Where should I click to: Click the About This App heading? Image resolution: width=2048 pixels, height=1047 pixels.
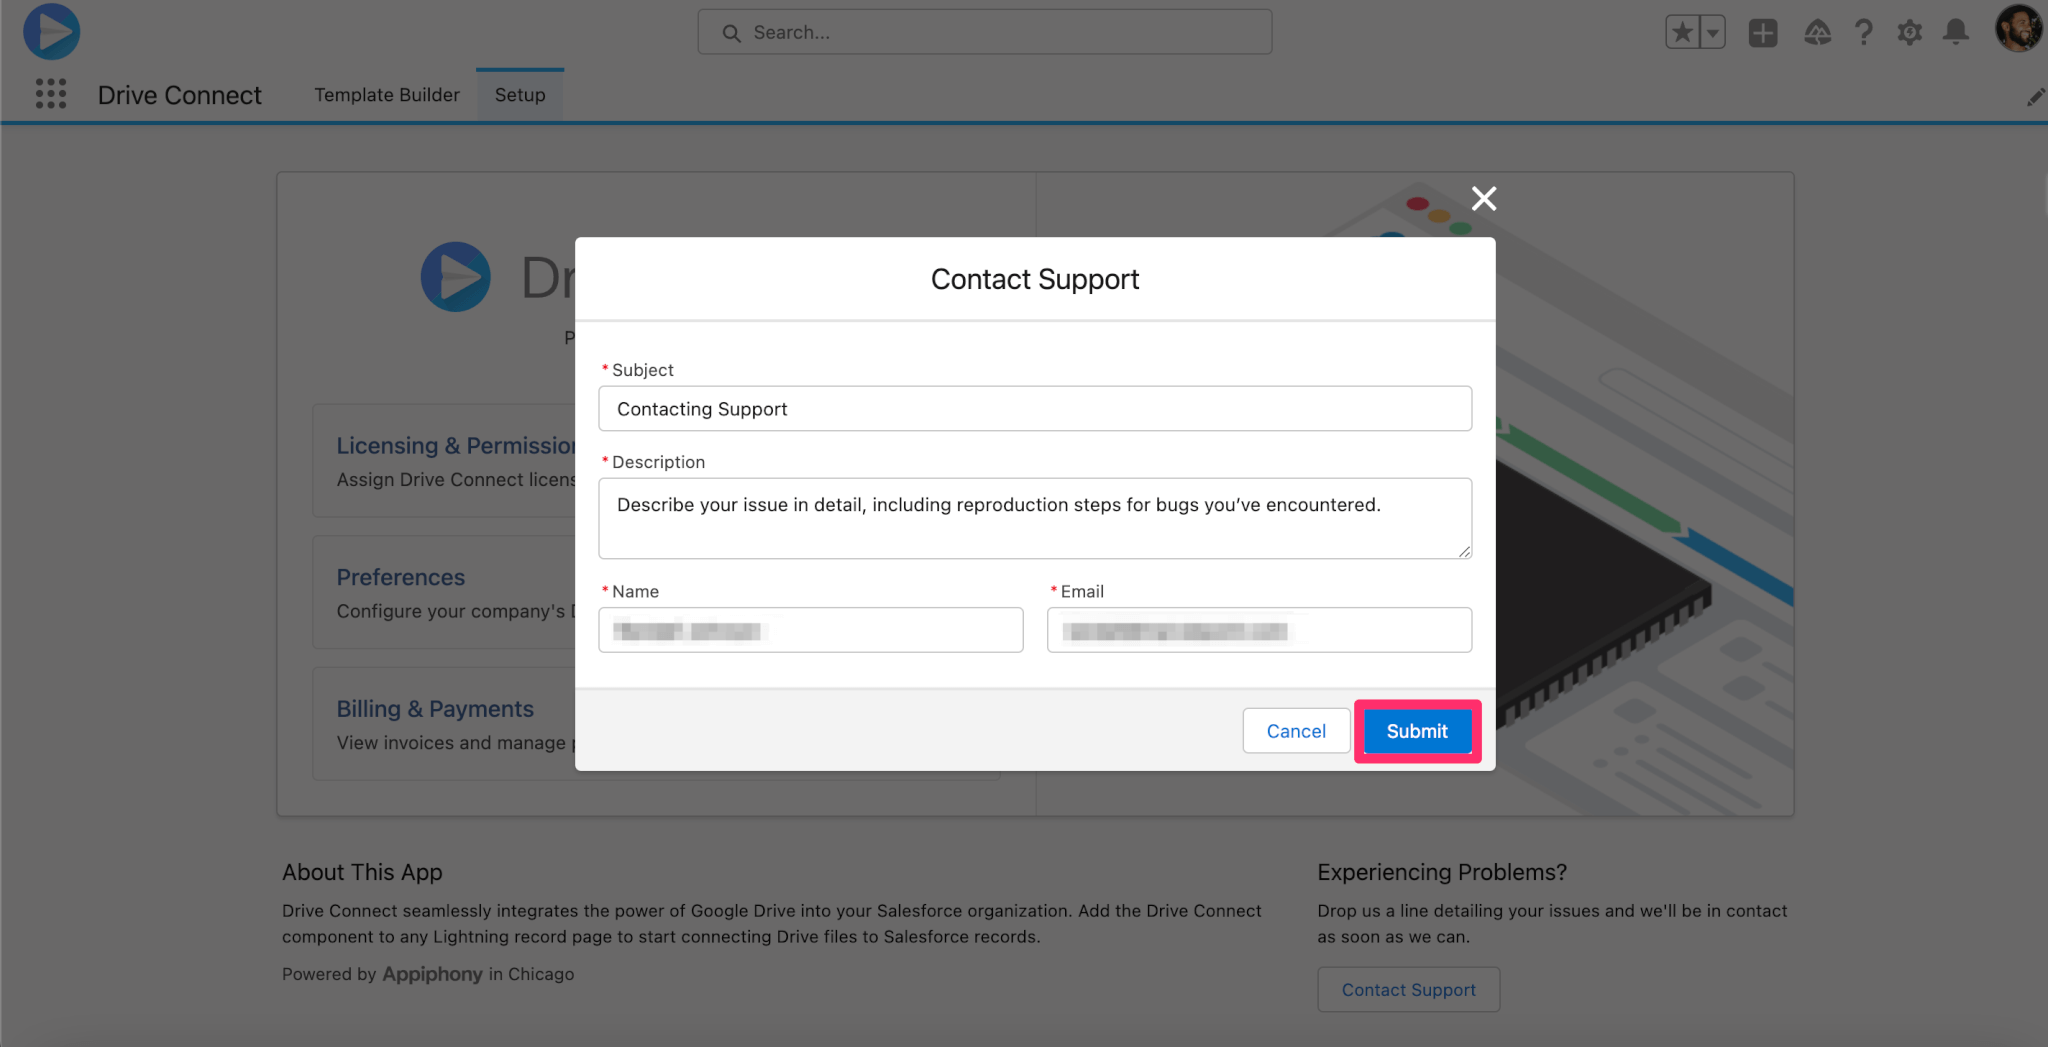[x=362, y=872]
